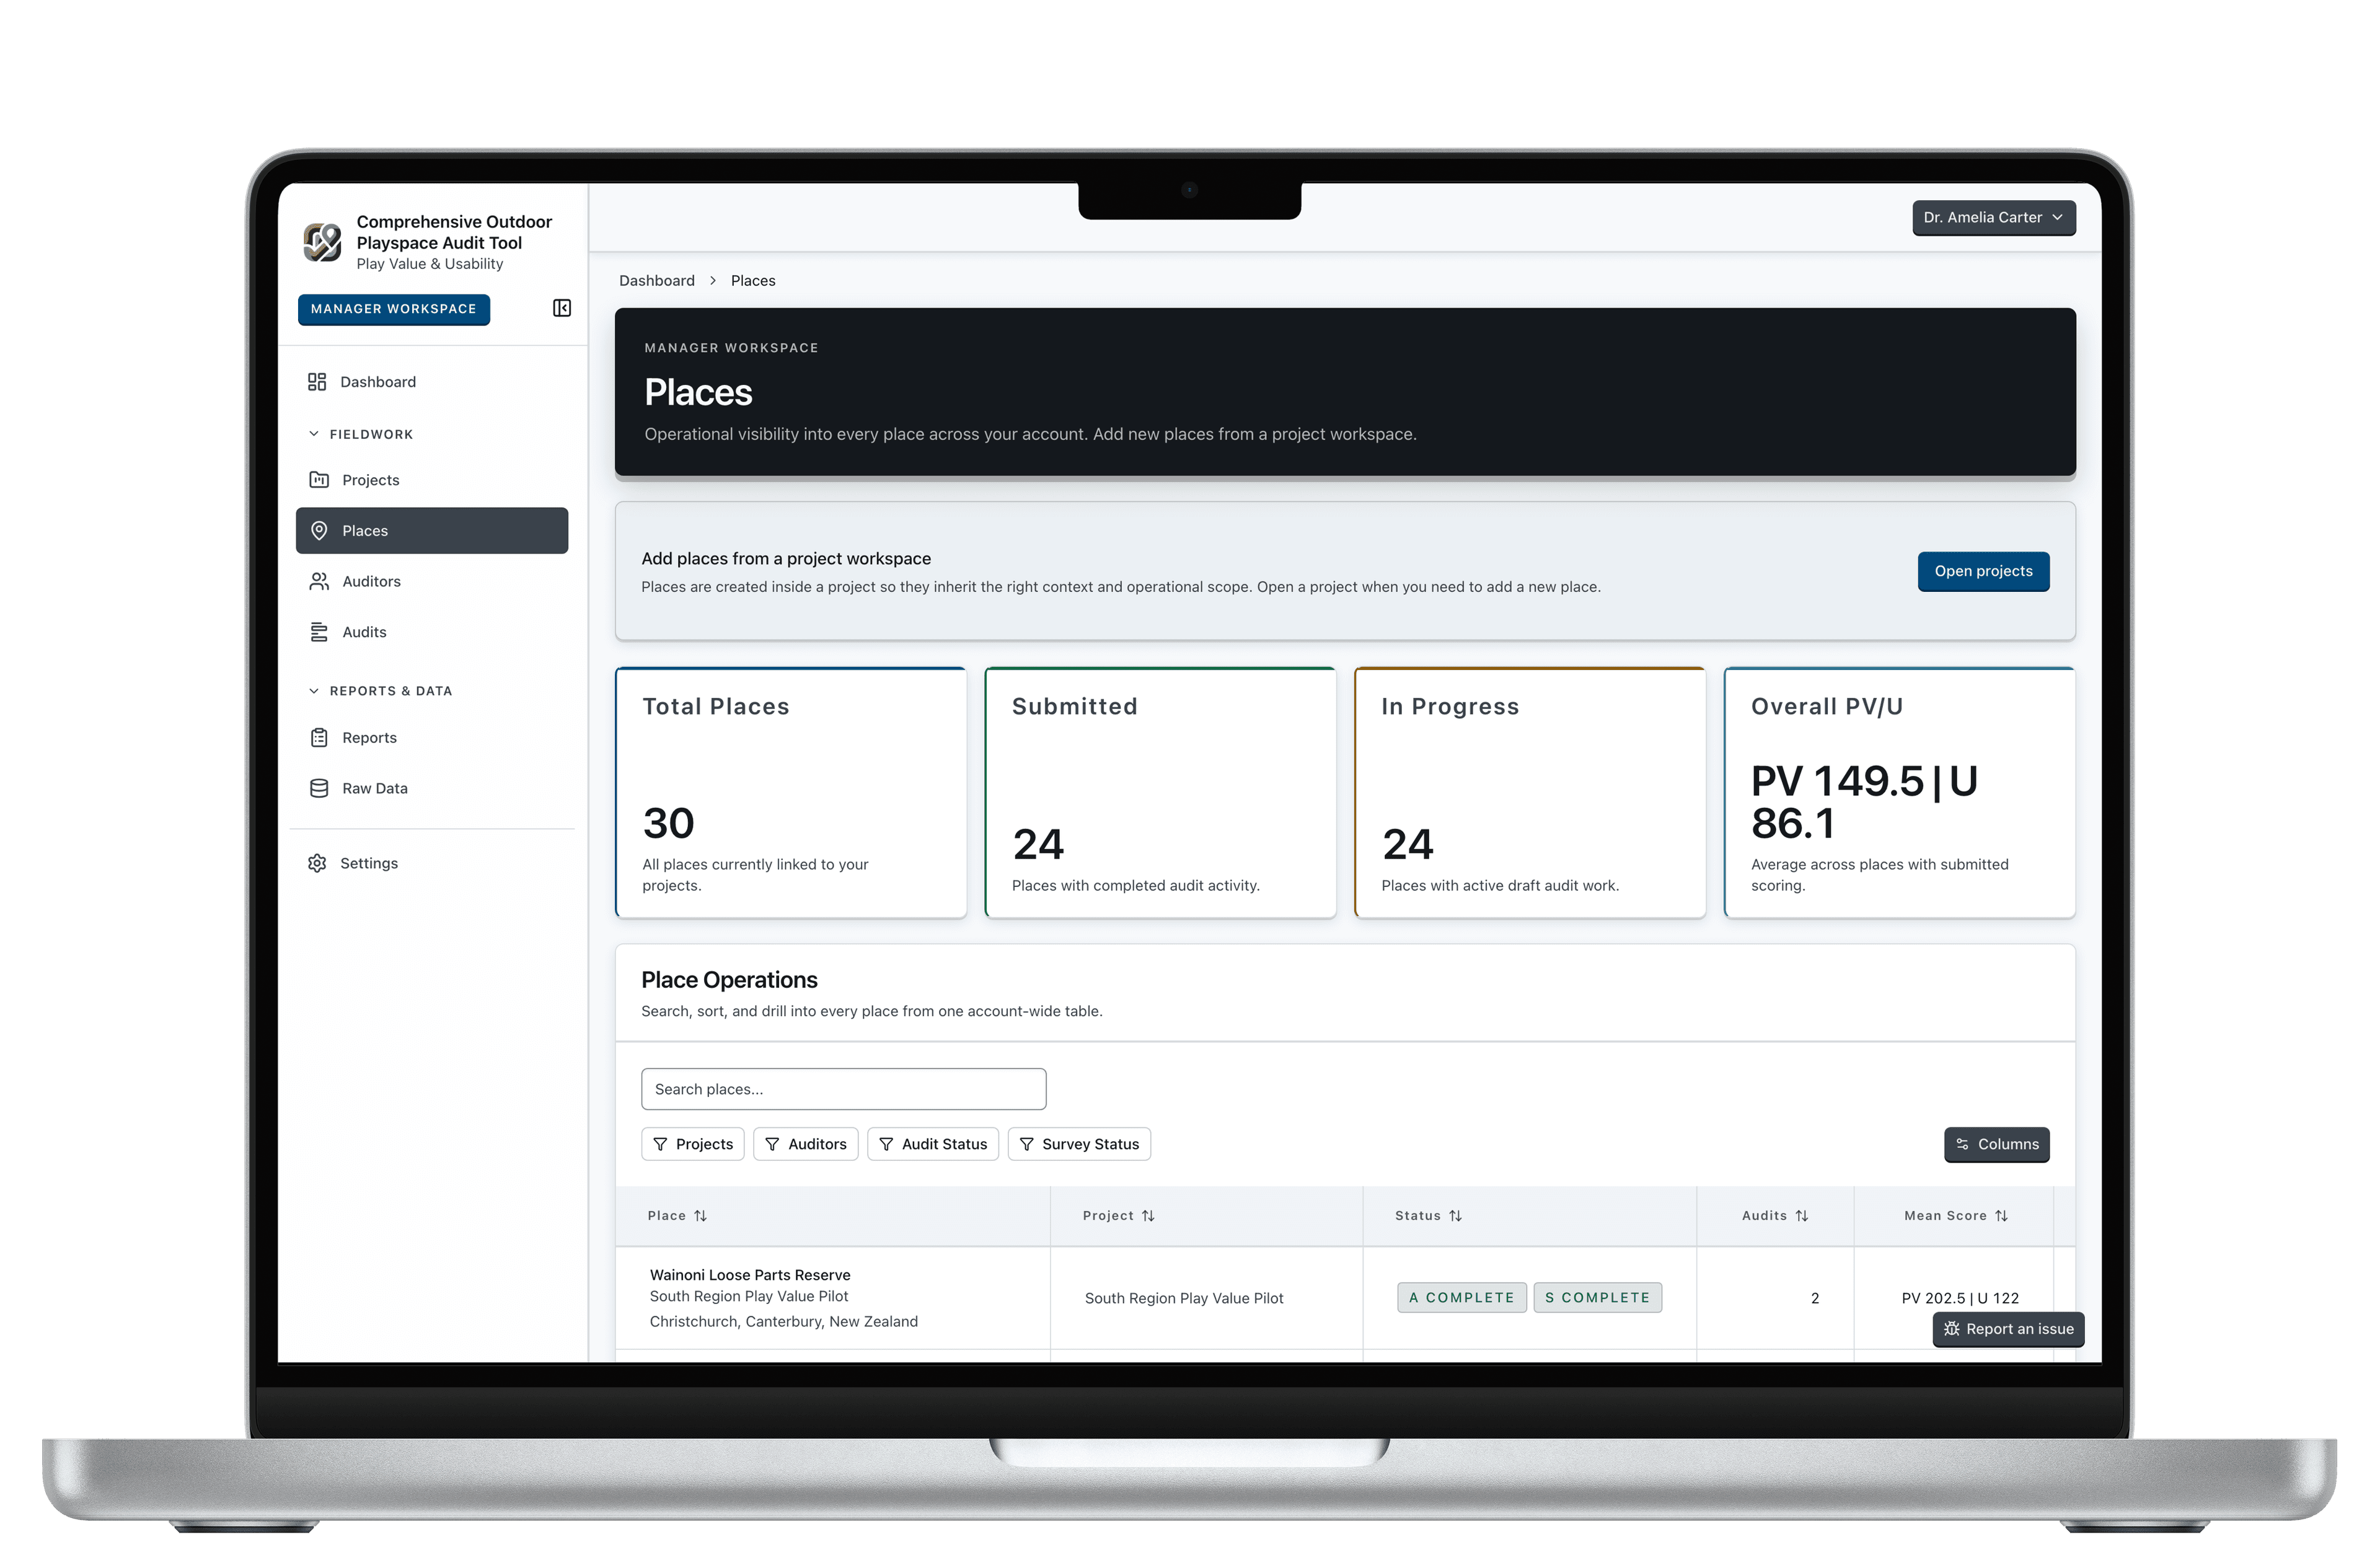Click the Projects folder icon

click(x=319, y=480)
